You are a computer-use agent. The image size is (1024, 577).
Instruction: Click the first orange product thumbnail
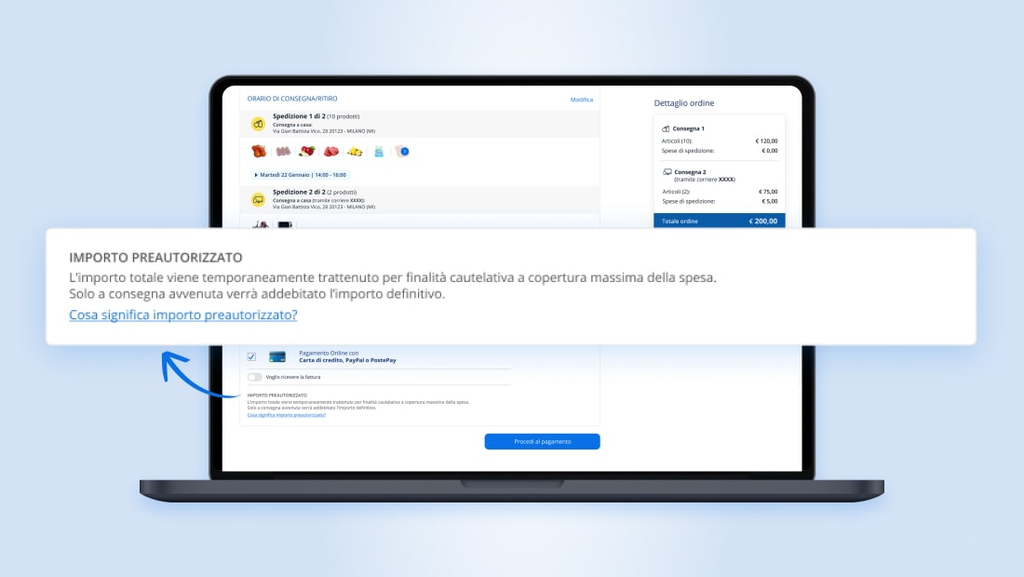(x=259, y=151)
